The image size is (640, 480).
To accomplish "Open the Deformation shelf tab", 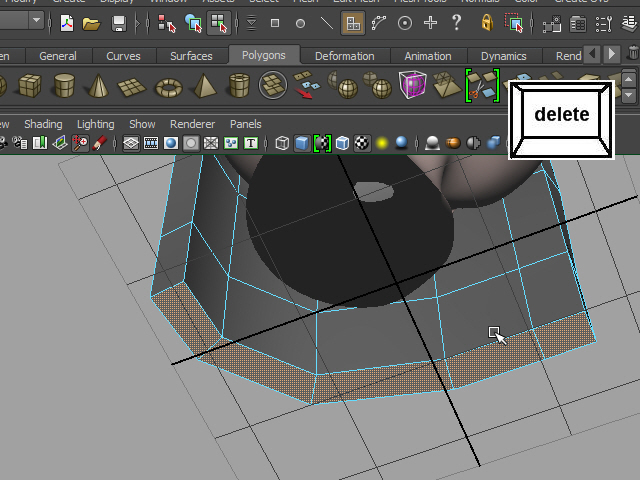I will click(x=344, y=56).
